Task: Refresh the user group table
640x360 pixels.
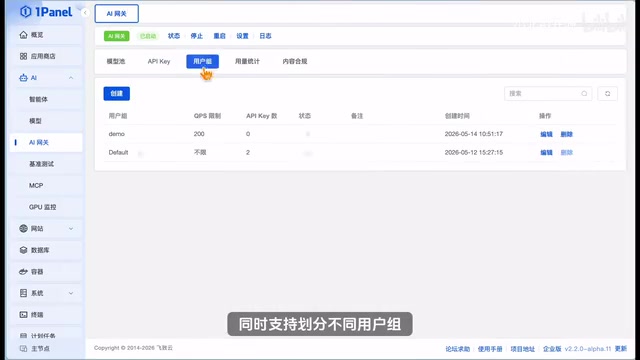Action: pos(607,93)
